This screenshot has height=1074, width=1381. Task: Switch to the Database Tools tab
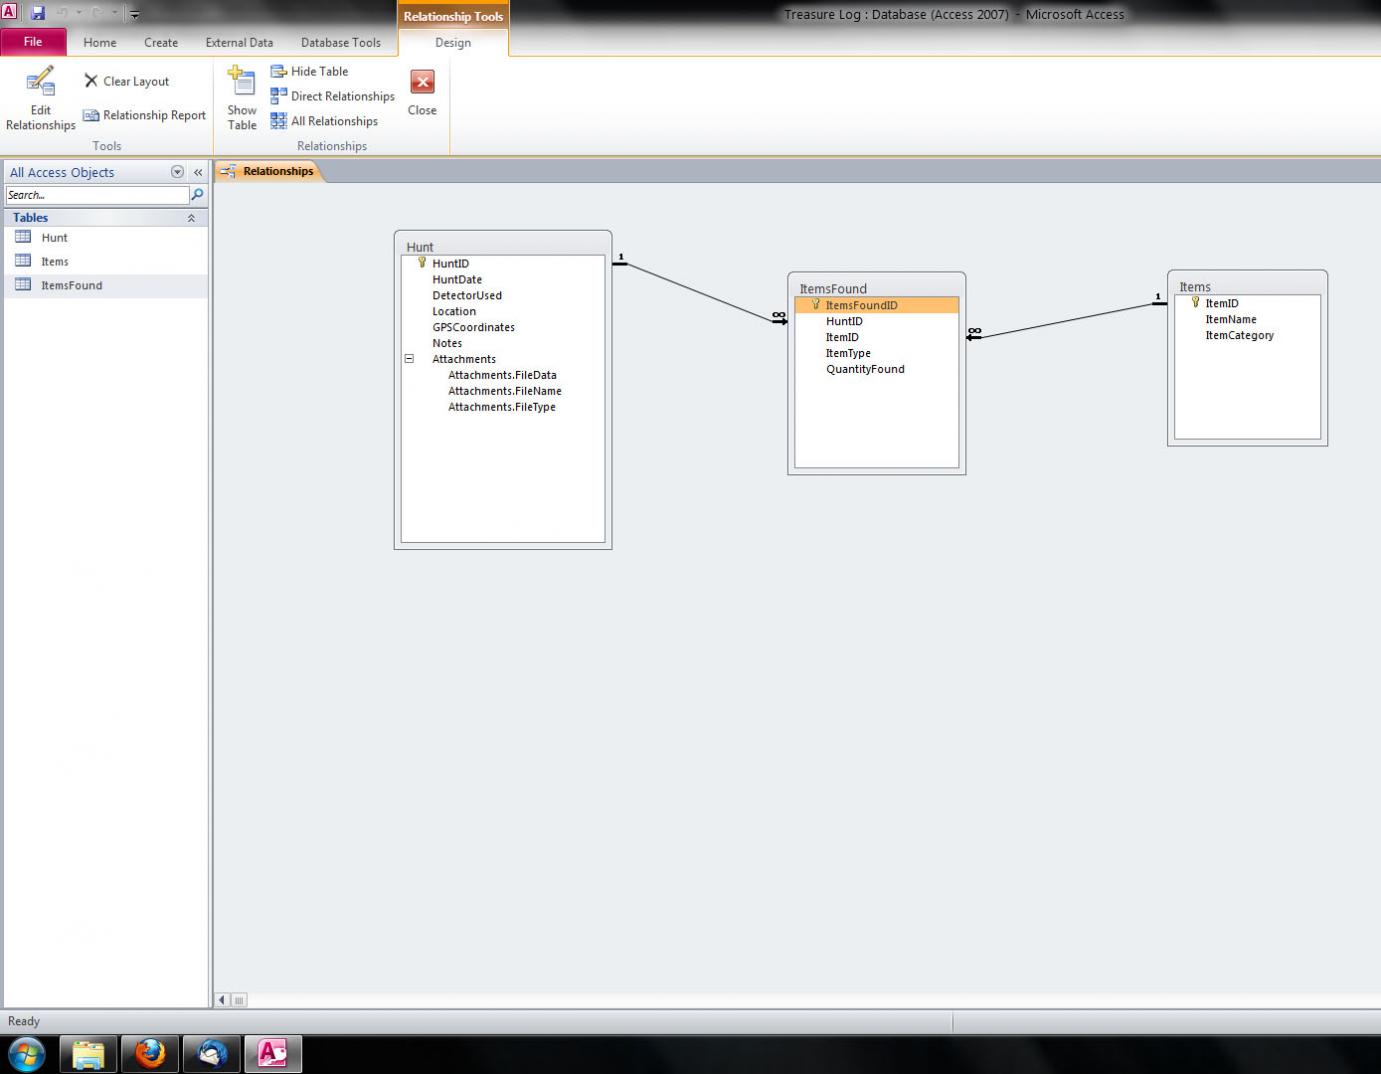point(341,42)
